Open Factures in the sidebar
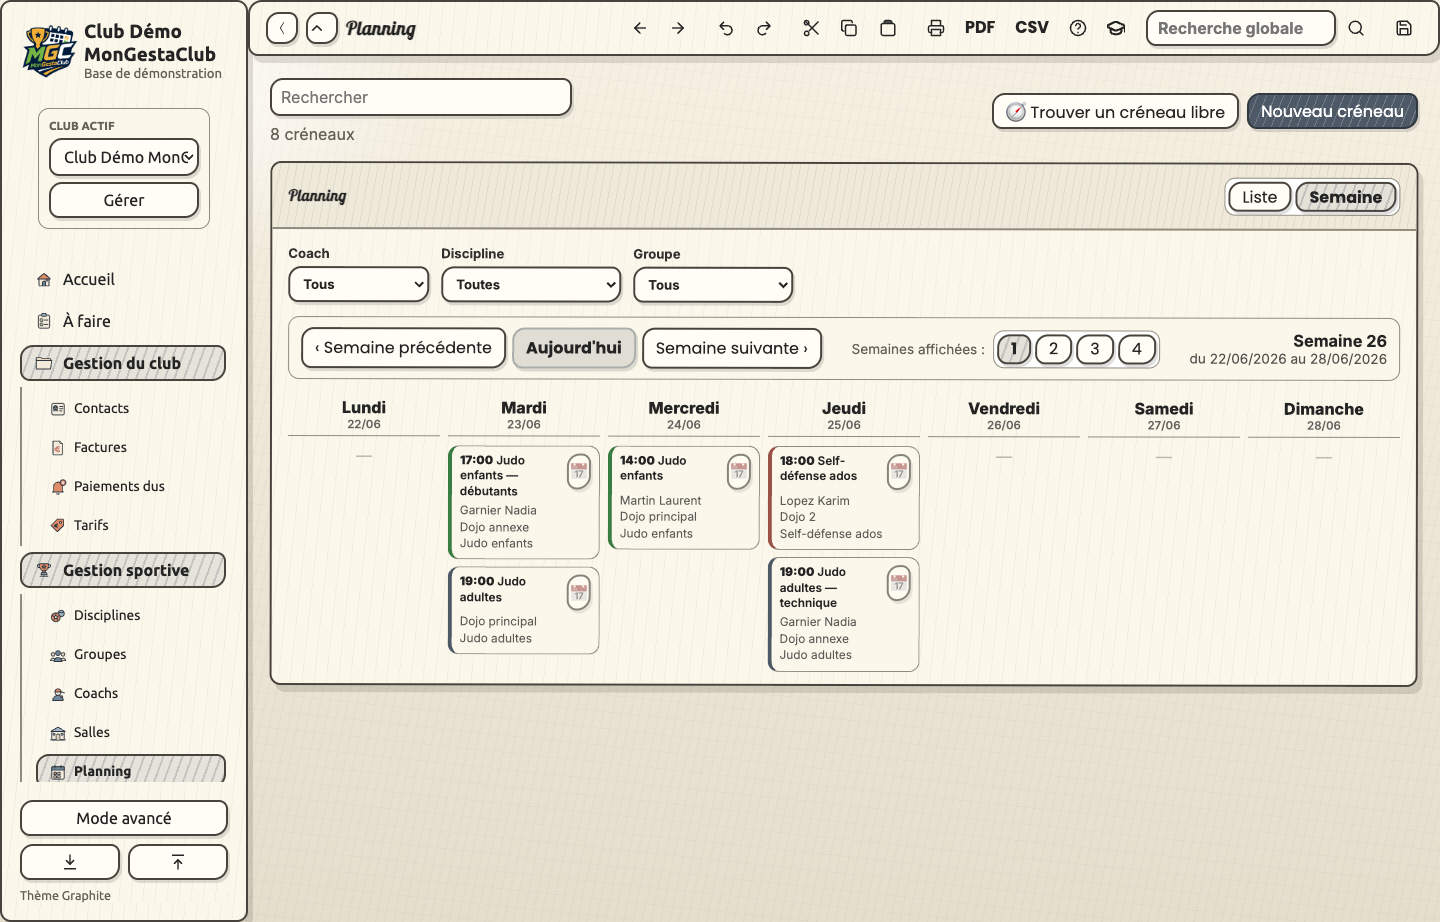The image size is (1440, 922). tap(100, 447)
